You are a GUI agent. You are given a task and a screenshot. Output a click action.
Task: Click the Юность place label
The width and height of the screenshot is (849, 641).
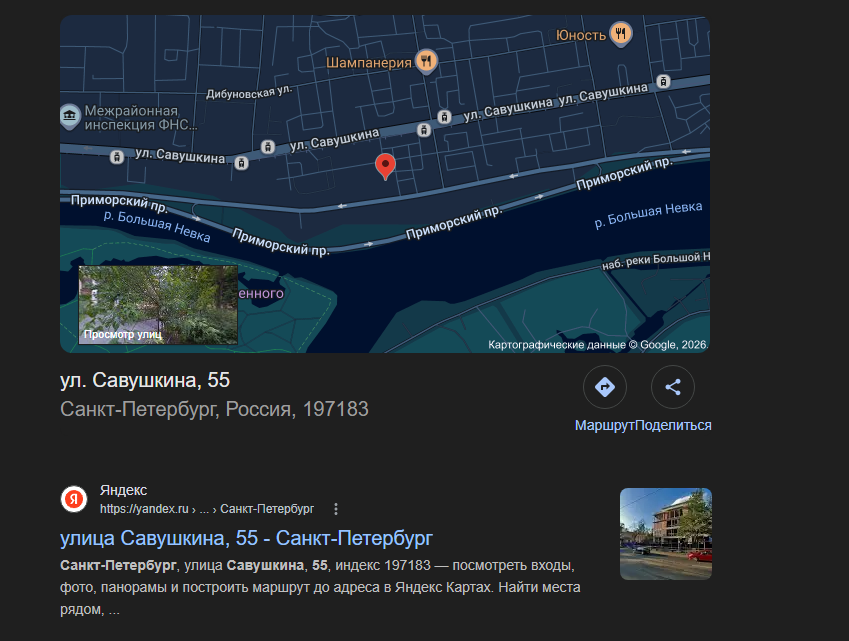[x=581, y=35]
